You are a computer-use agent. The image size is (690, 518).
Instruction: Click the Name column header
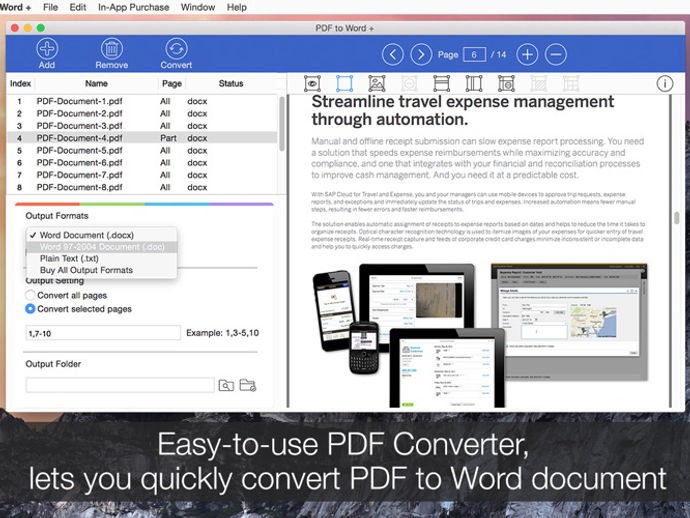pos(96,83)
